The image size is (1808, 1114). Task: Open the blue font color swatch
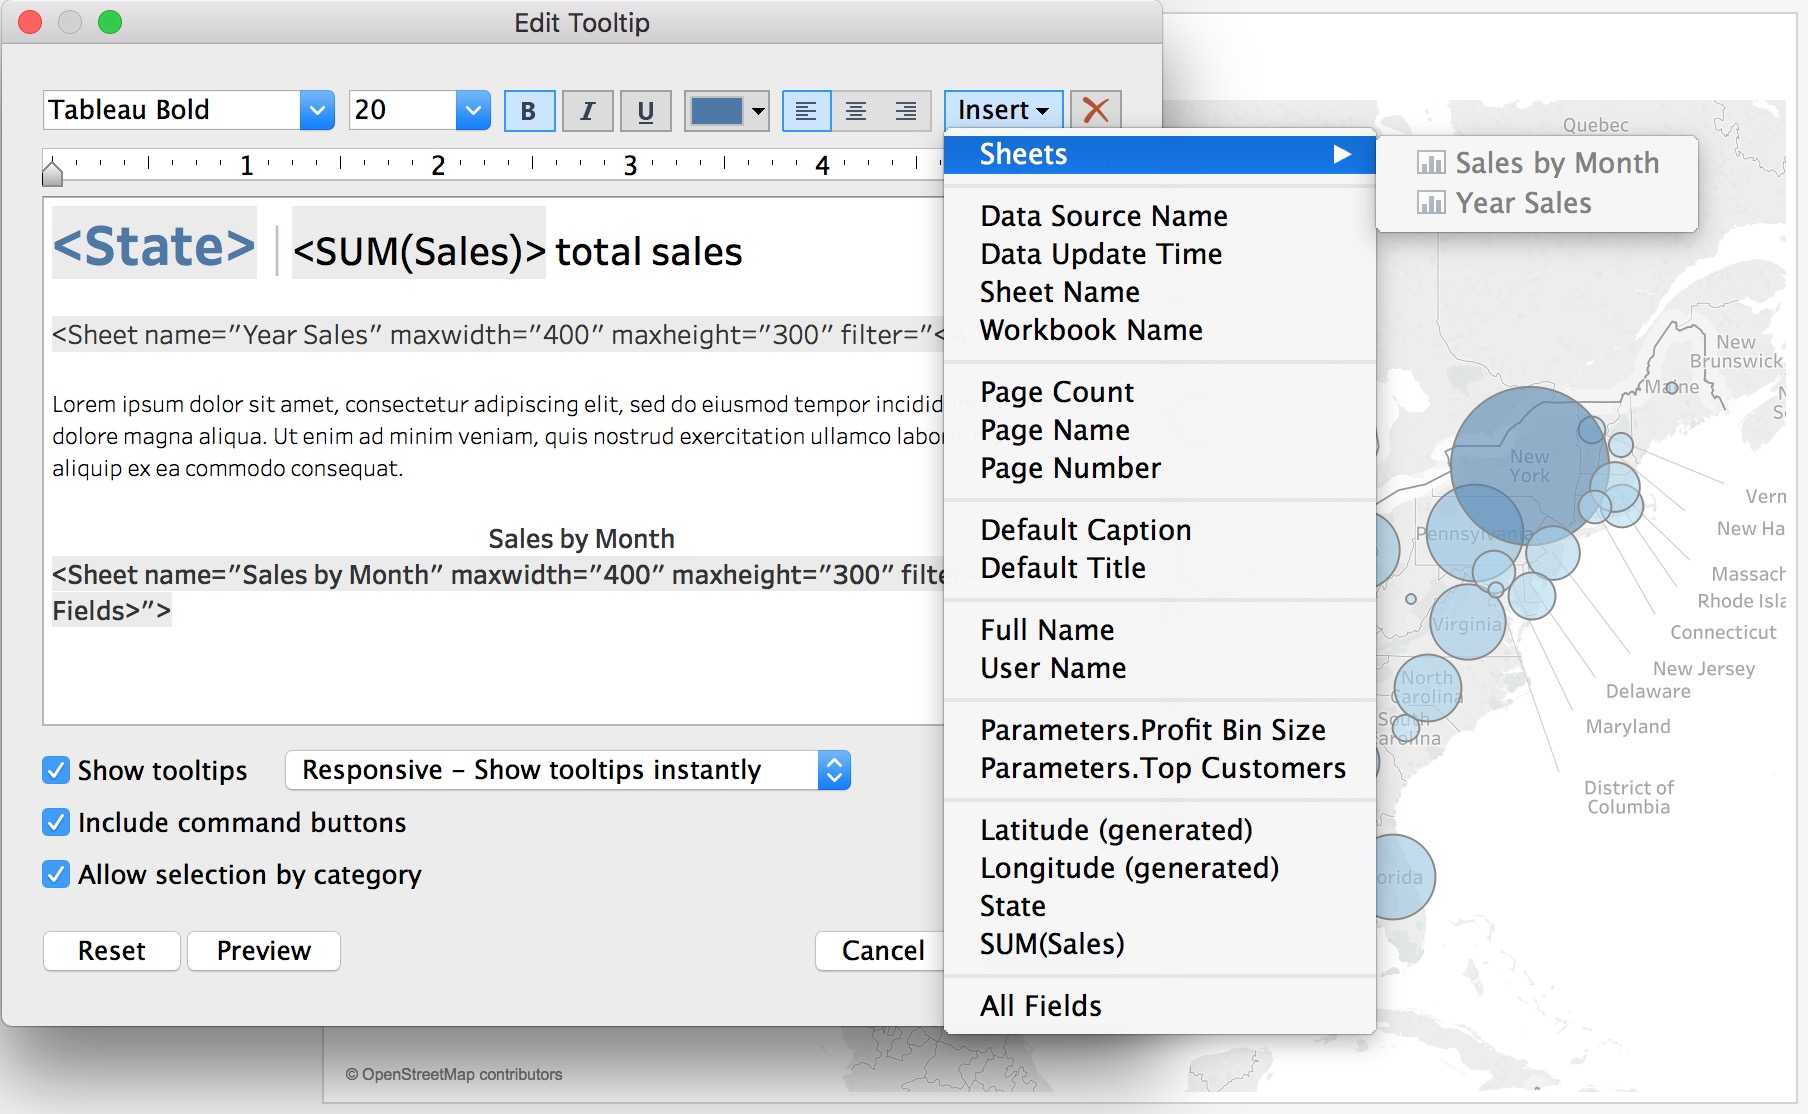click(x=716, y=110)
